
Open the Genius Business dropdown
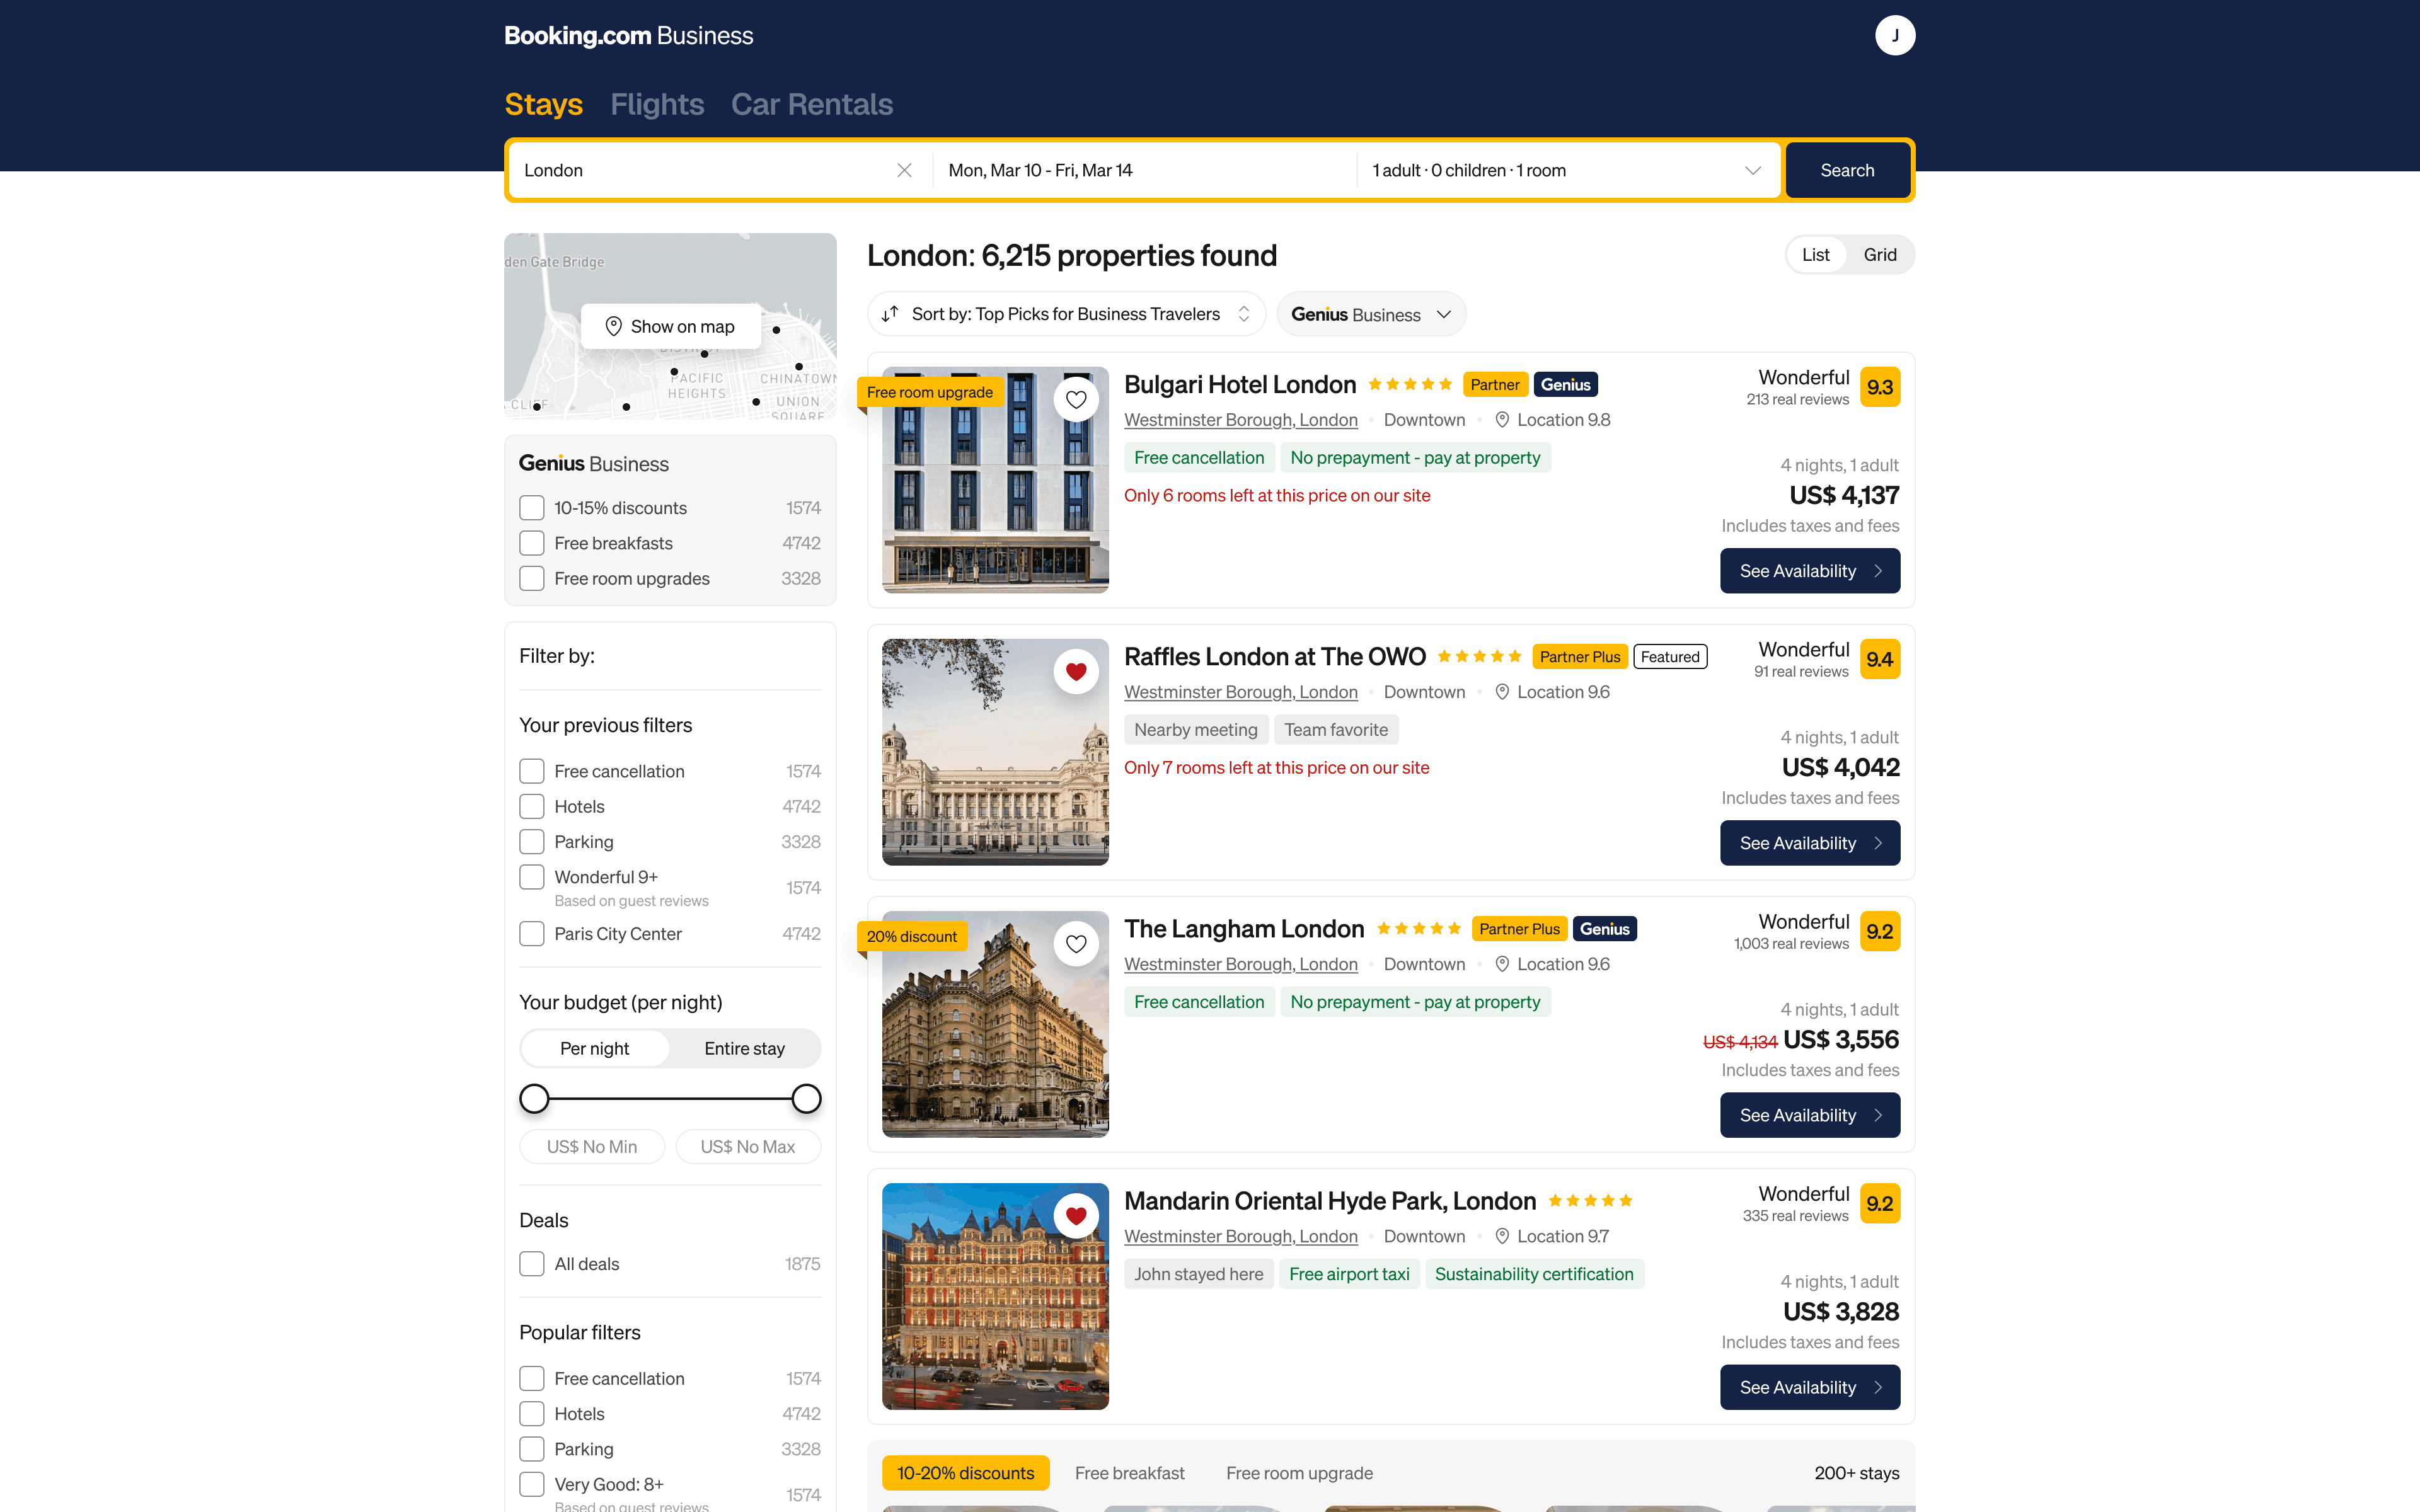1371,314
